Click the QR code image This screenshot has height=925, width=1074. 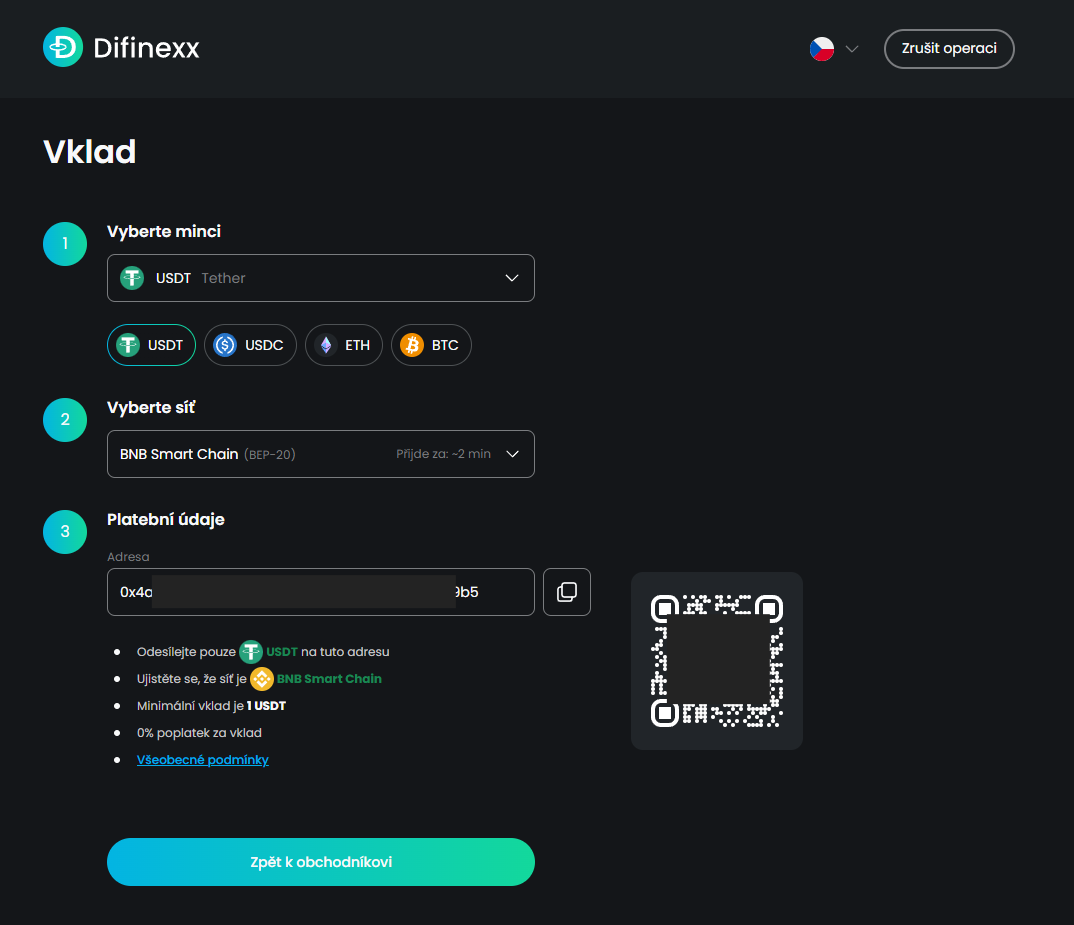click(x=716, y=661)
